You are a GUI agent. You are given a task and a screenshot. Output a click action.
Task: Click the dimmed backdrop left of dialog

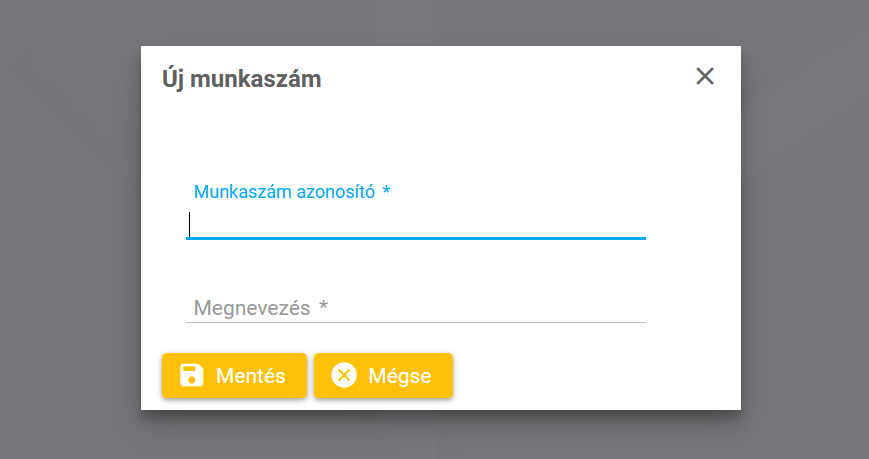(x=70, y=230)
